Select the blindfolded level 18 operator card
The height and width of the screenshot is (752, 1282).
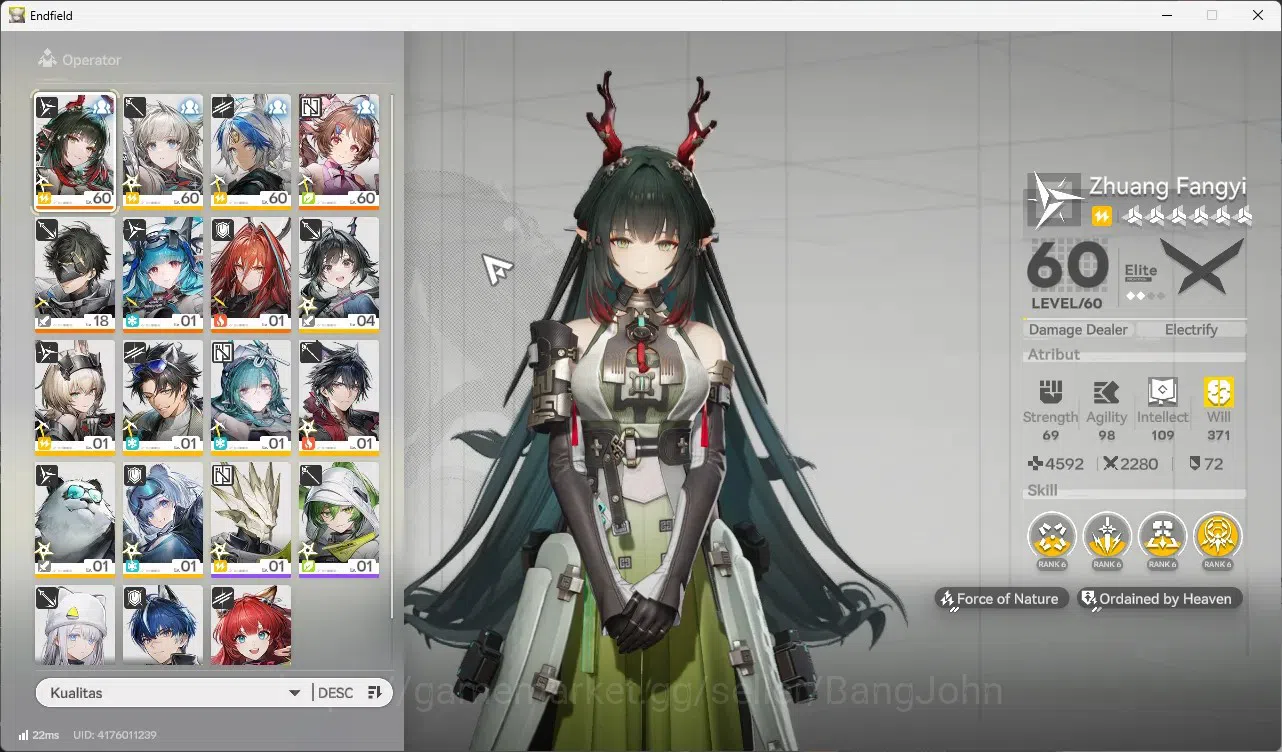75,275
